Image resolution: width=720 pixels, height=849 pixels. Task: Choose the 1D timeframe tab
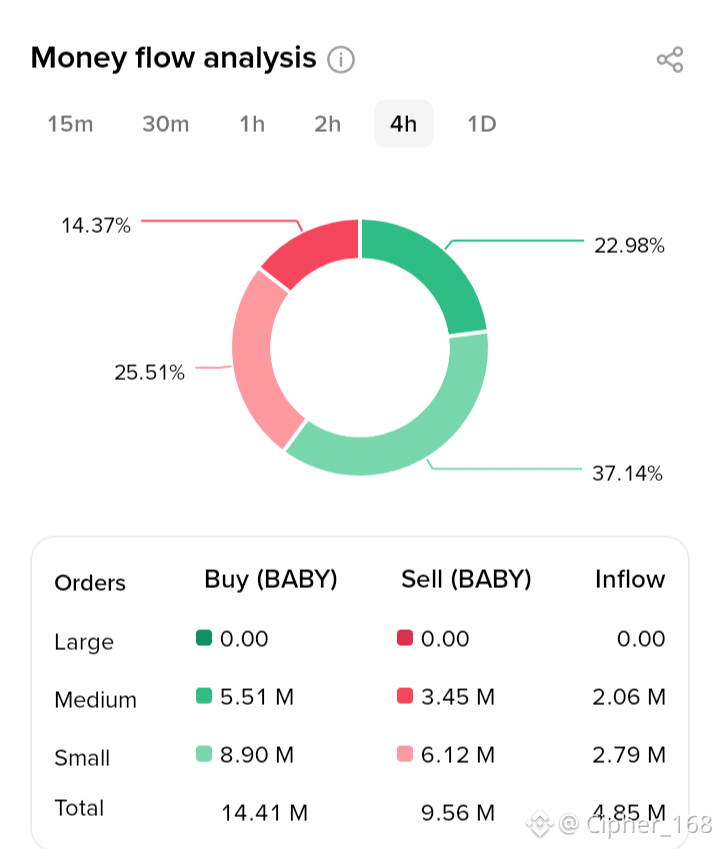point(482,124)
